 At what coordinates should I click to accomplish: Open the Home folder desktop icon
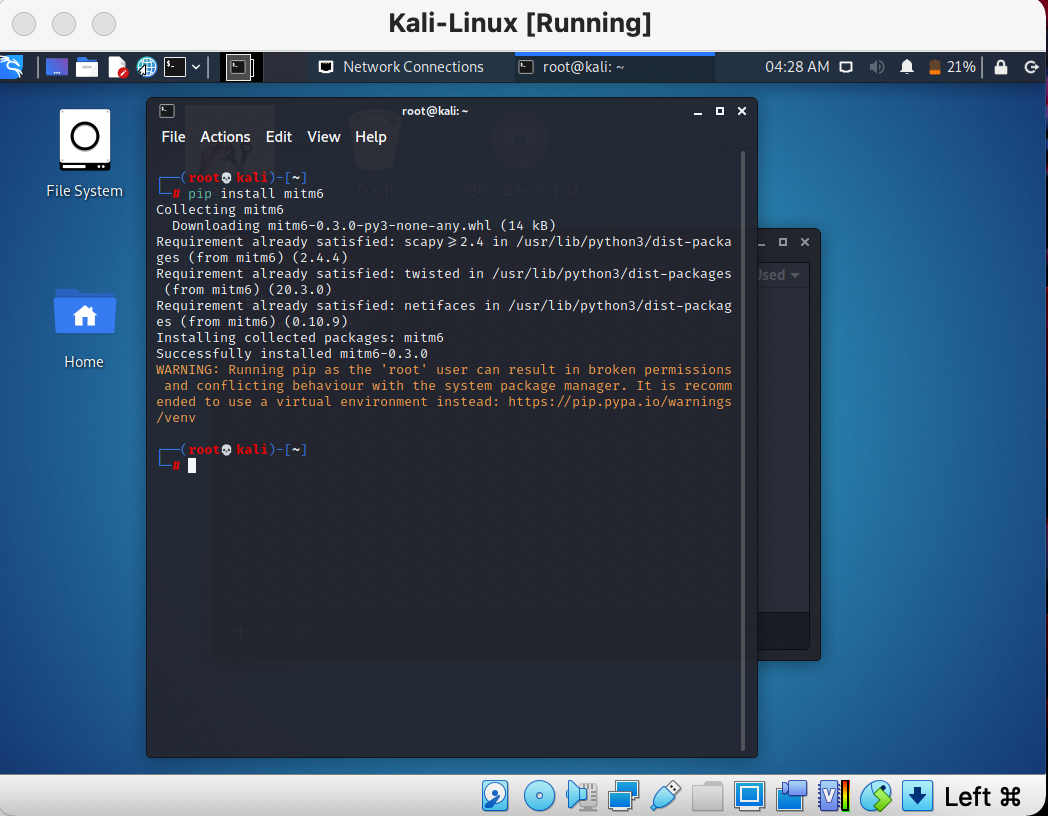pyautogui.click(x=84, y=329)
